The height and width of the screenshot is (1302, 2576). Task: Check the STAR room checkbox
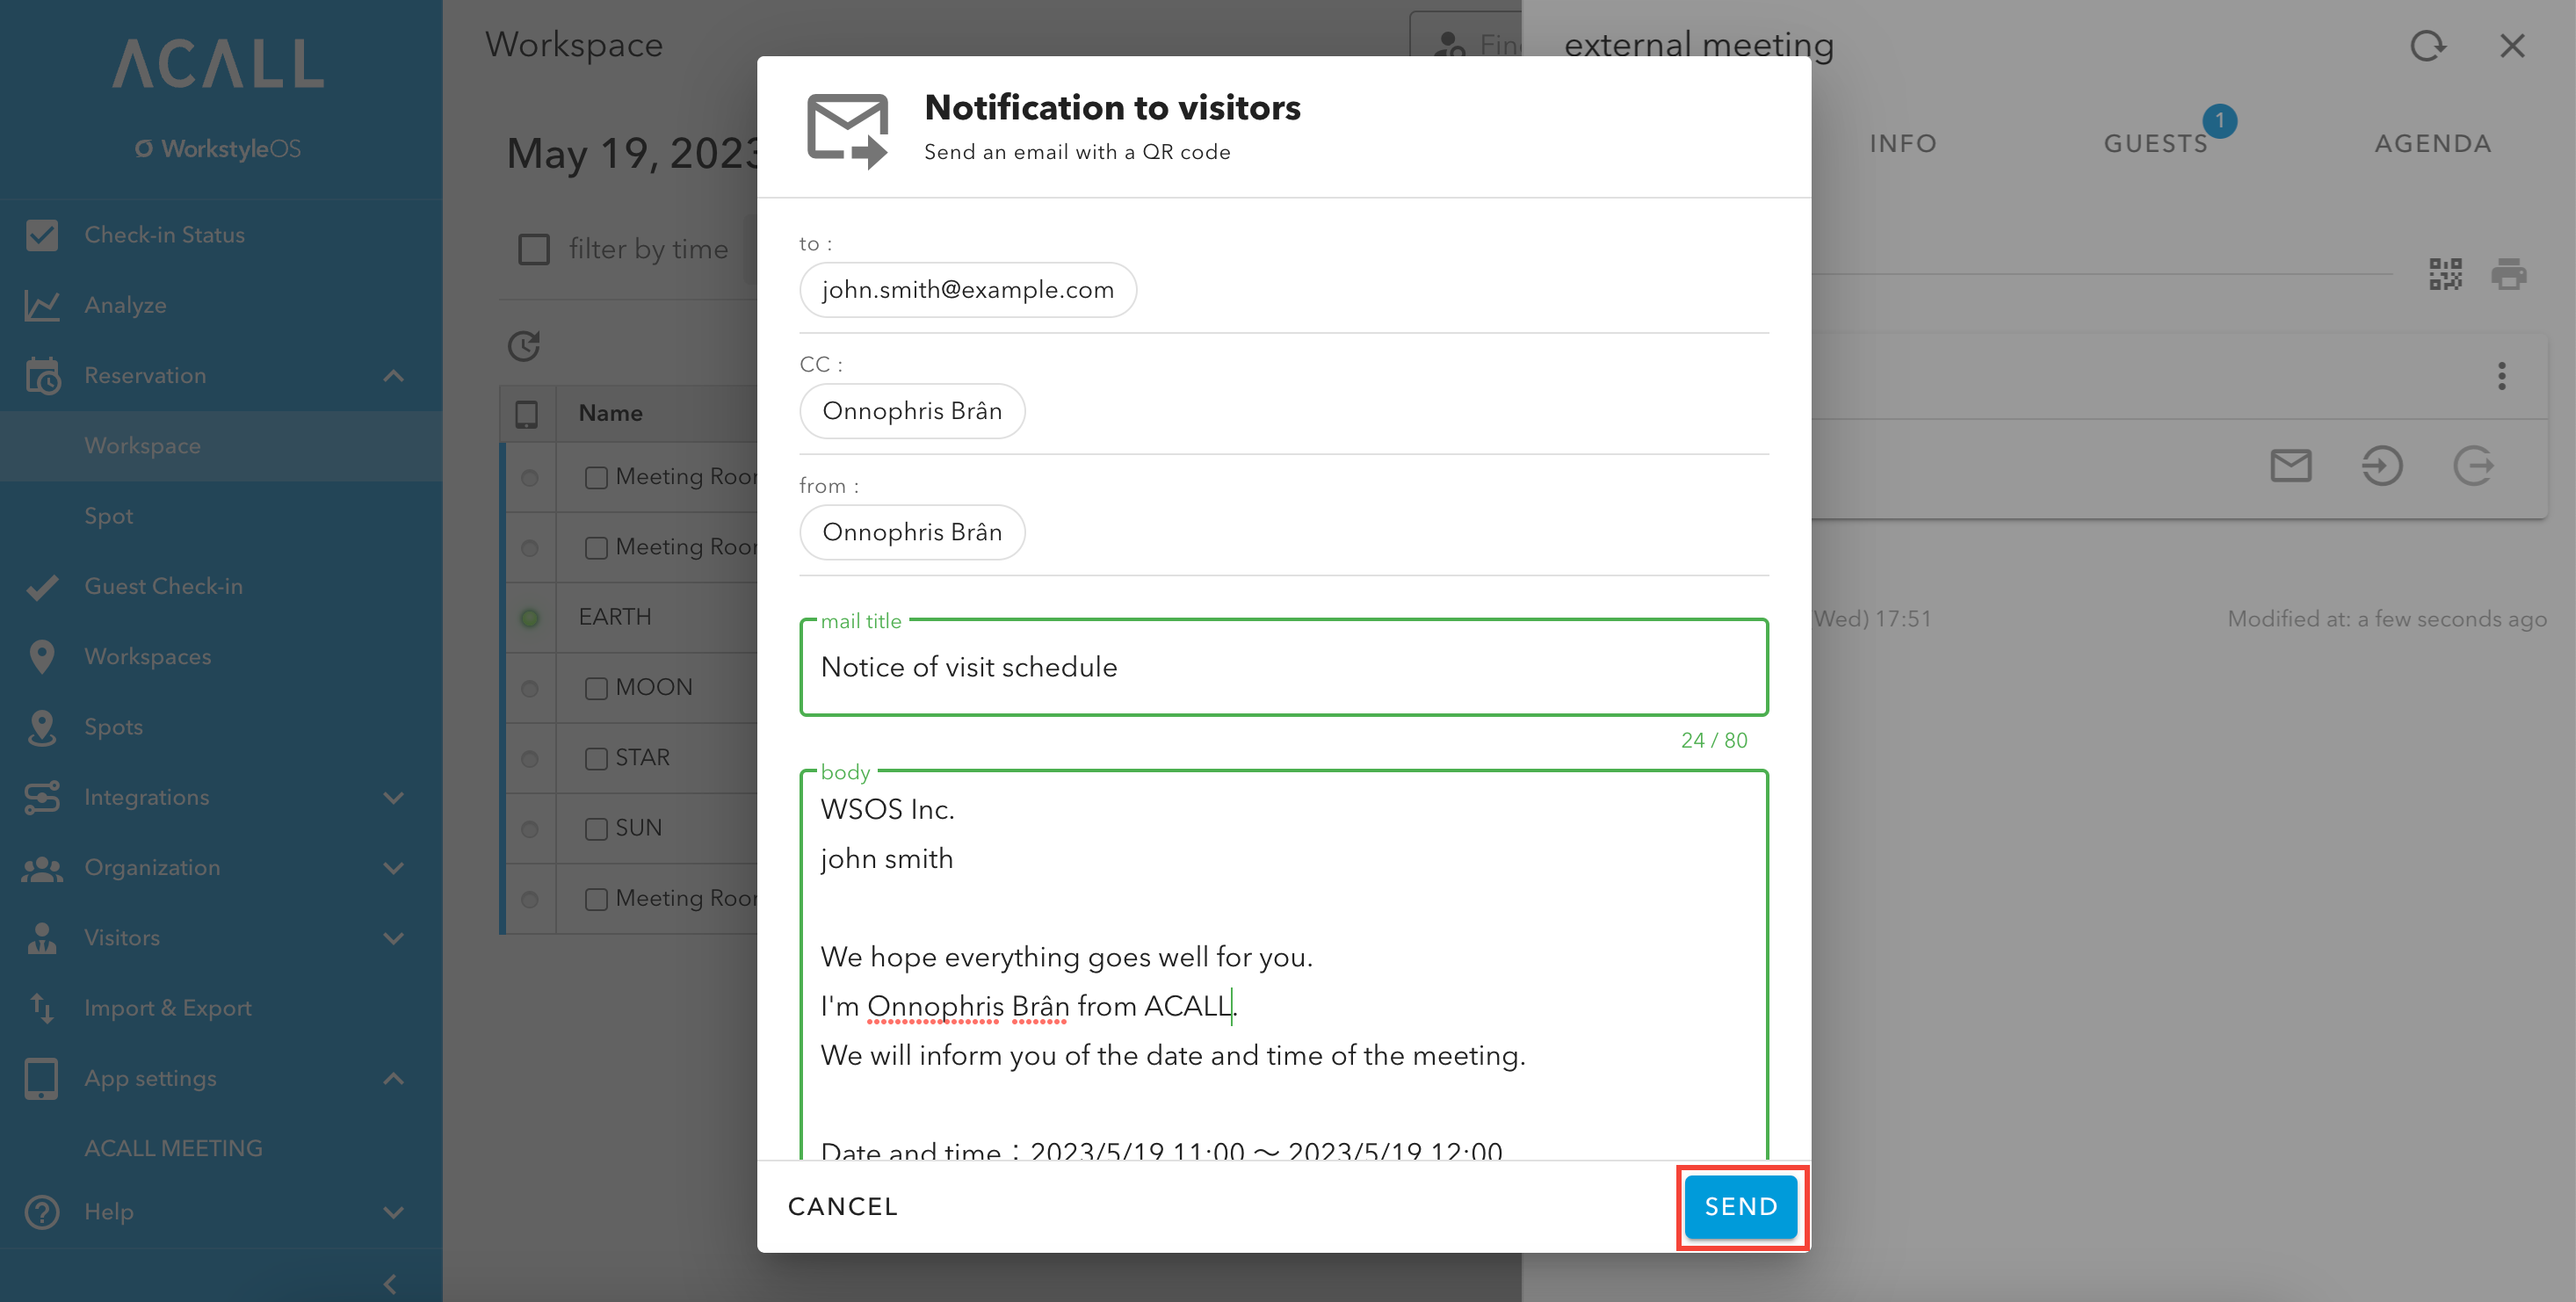[596, 758]
